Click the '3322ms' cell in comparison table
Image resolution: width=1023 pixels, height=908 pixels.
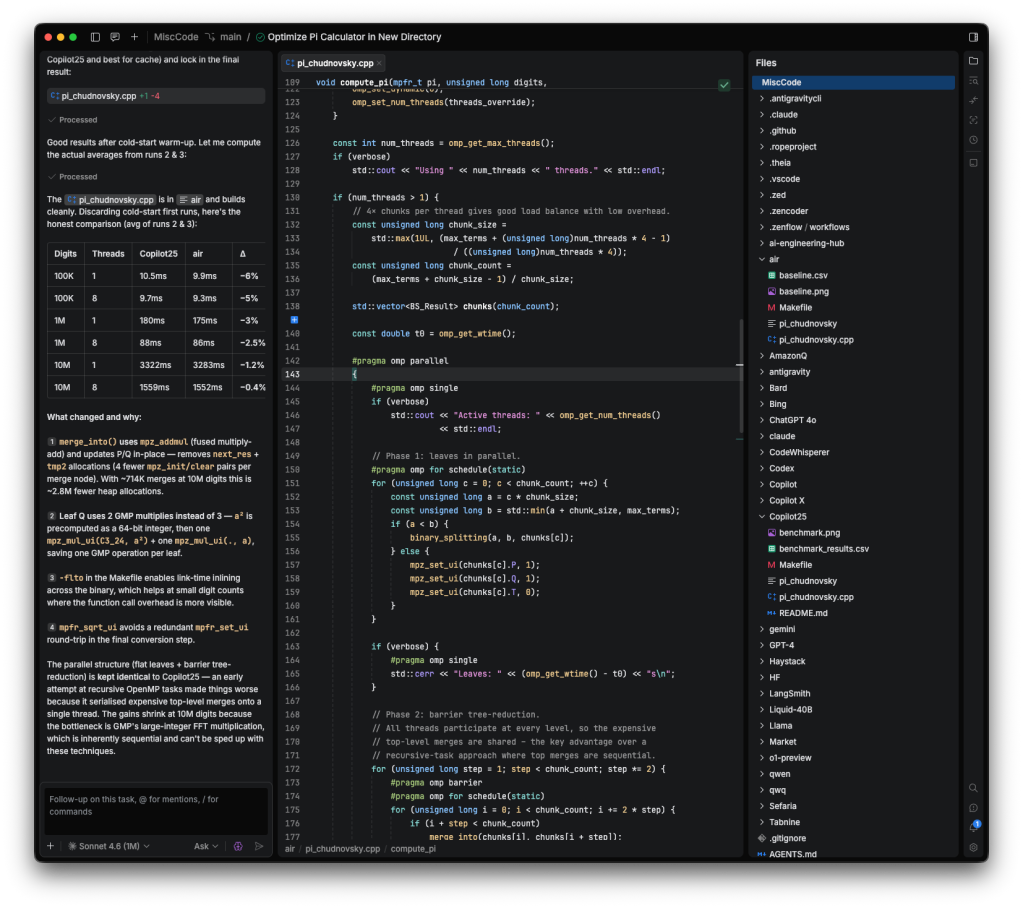(159, 365)
